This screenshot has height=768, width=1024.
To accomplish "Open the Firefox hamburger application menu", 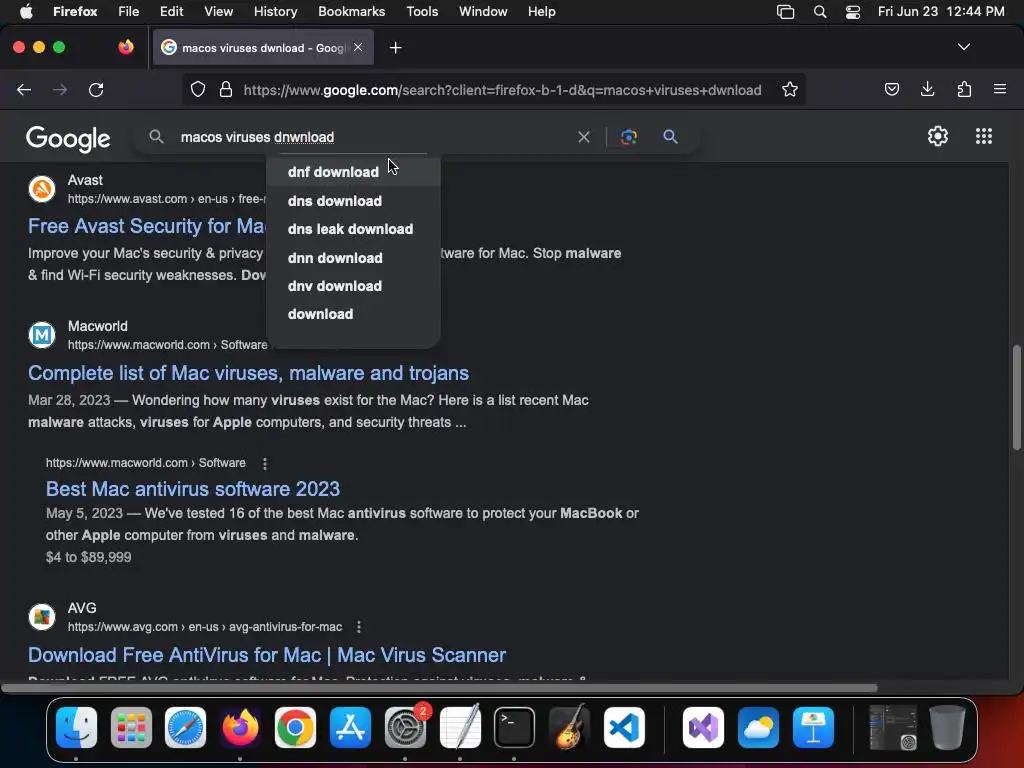I will pyautogui.click(x=999, y=89).
